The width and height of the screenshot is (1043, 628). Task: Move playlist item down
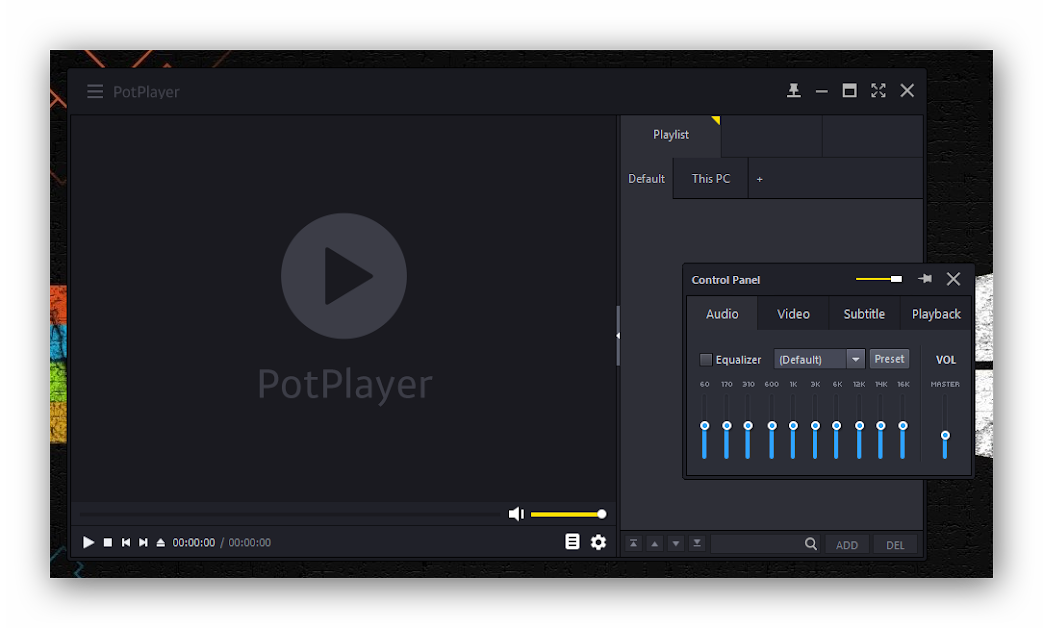tap(676, 544)
